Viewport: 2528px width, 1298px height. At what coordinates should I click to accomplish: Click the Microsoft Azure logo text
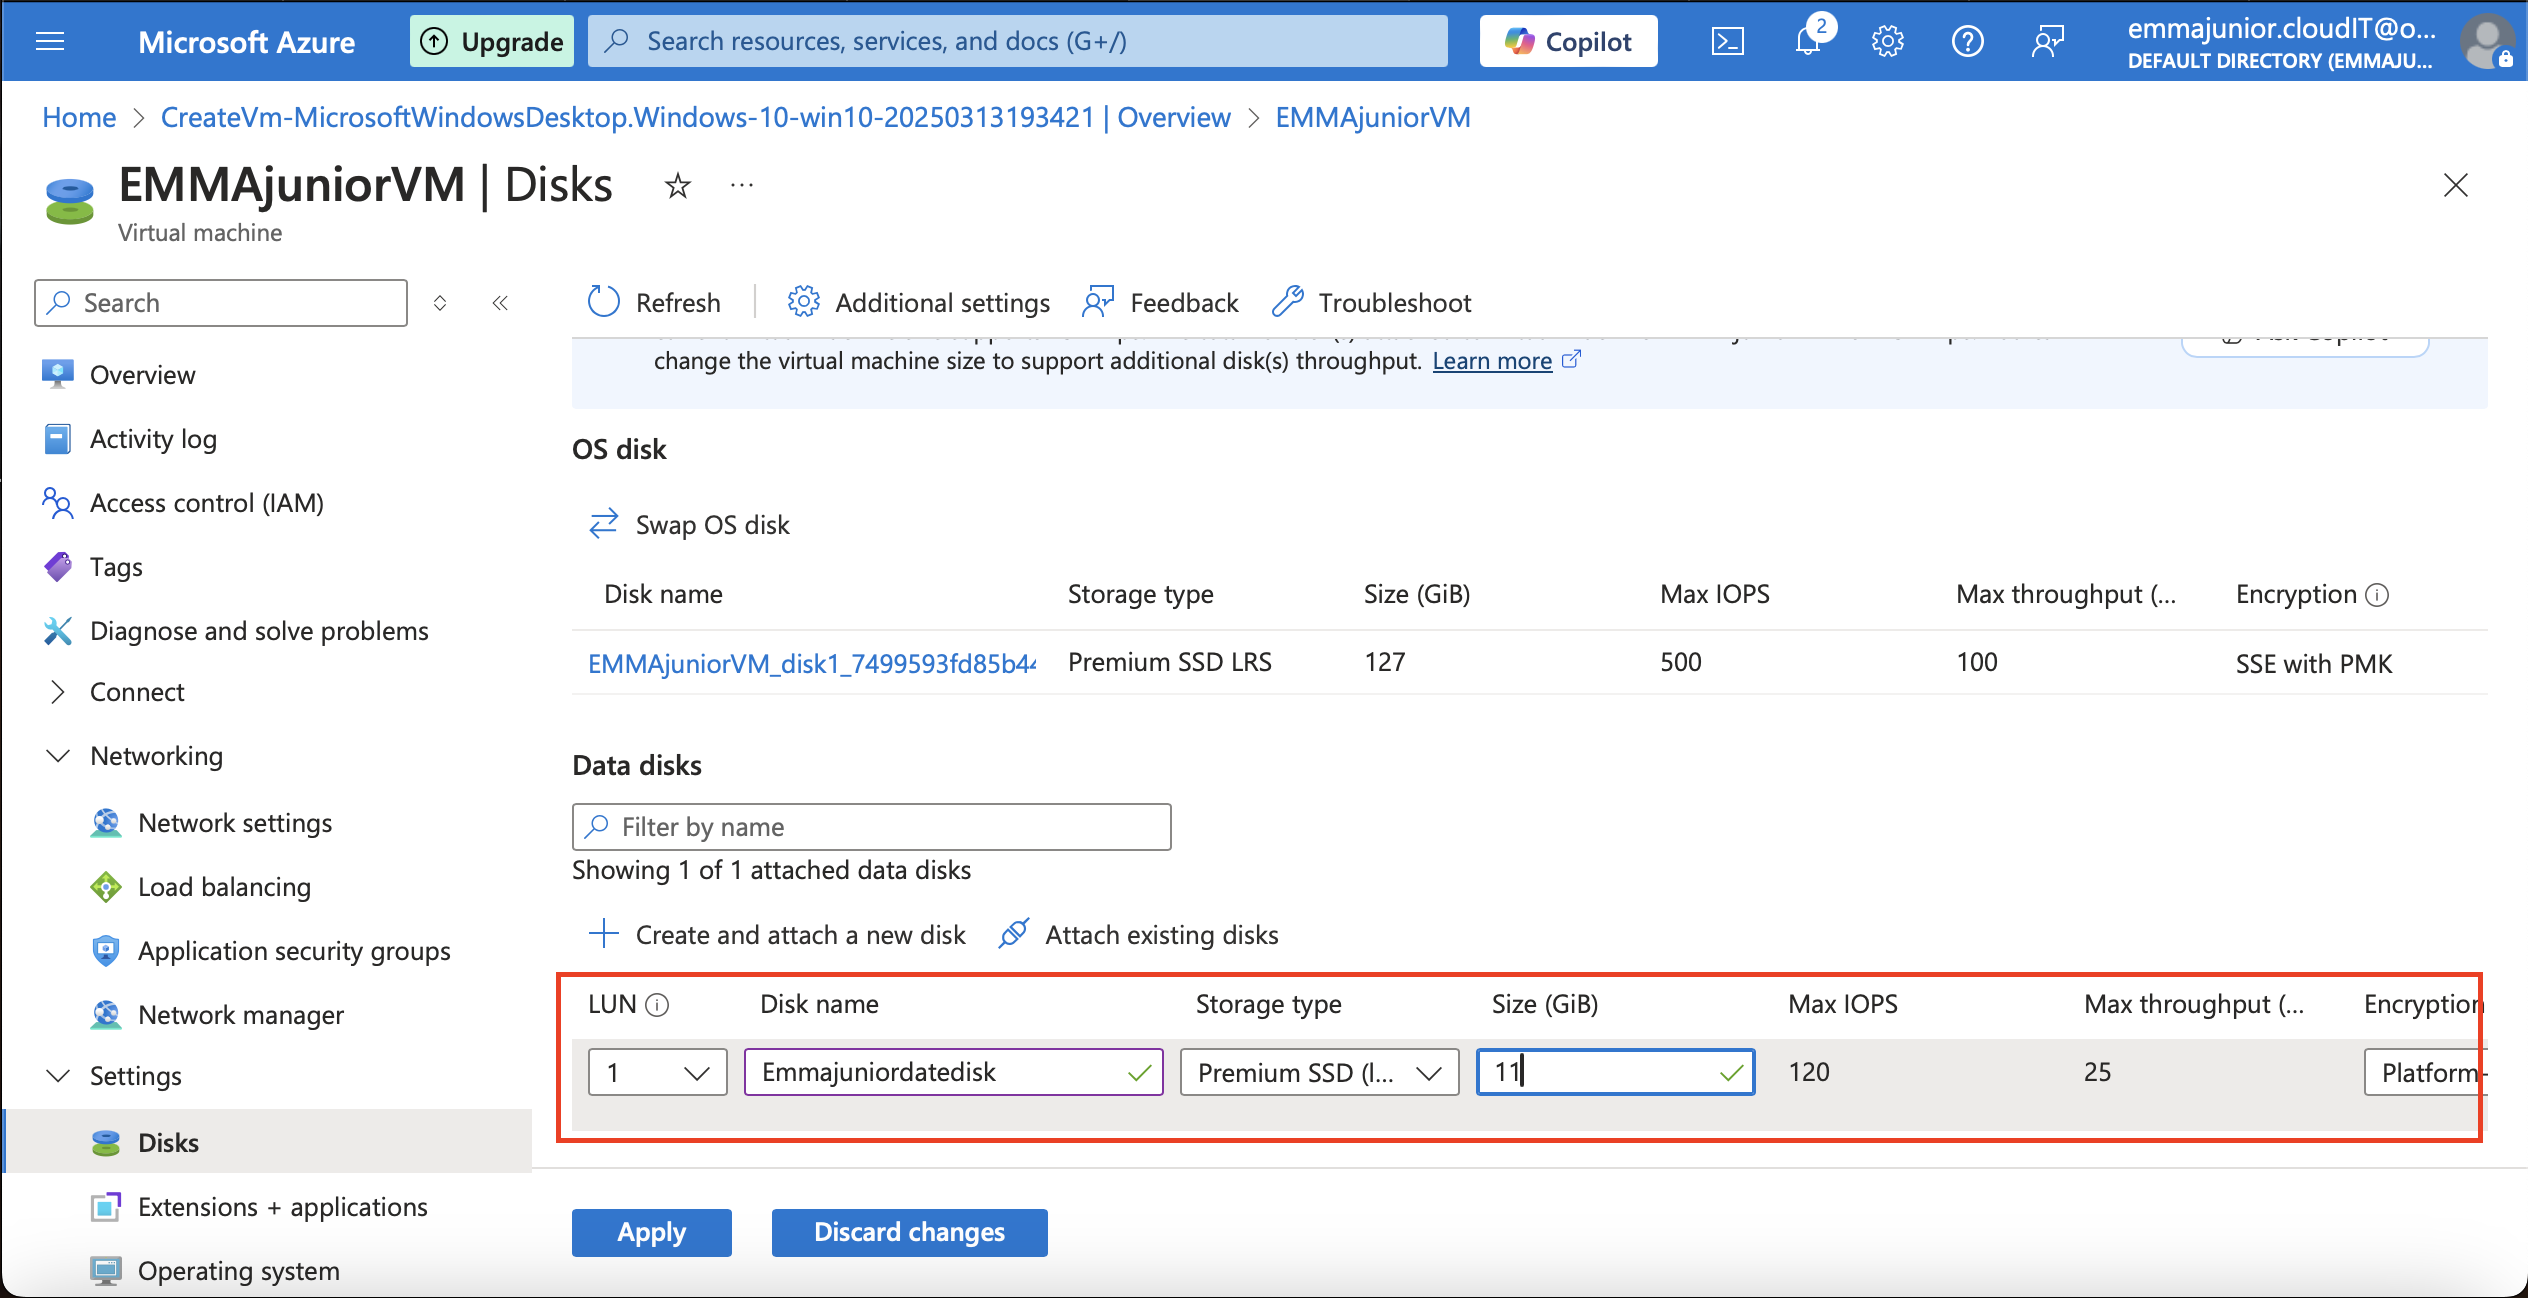(246, 41)
